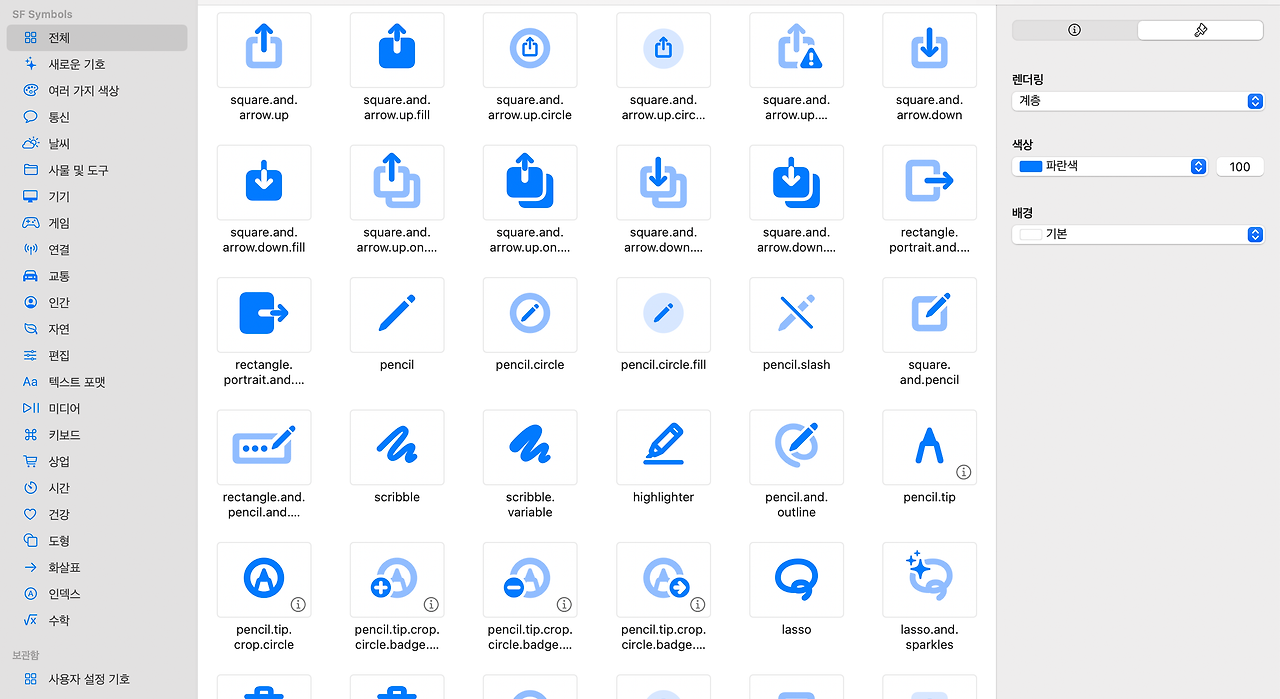Image resolution: width=1280 pixels, height=699 pixels.
Task: Click info badge on the pencil.tip symbol
Action: (964, 472)
